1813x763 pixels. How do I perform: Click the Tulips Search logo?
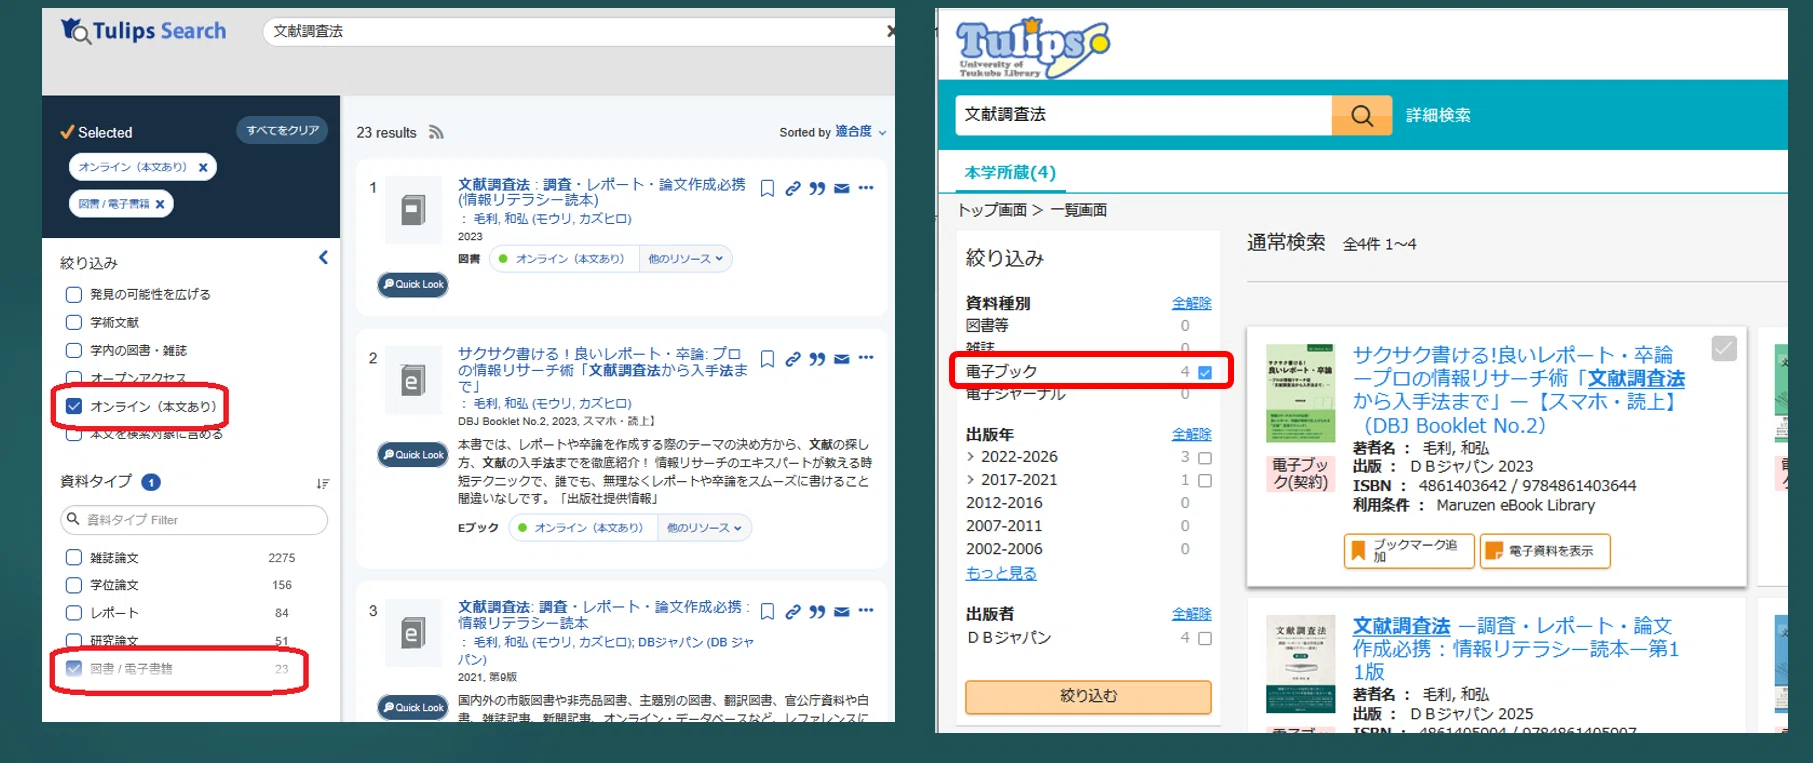pos(143,31)
